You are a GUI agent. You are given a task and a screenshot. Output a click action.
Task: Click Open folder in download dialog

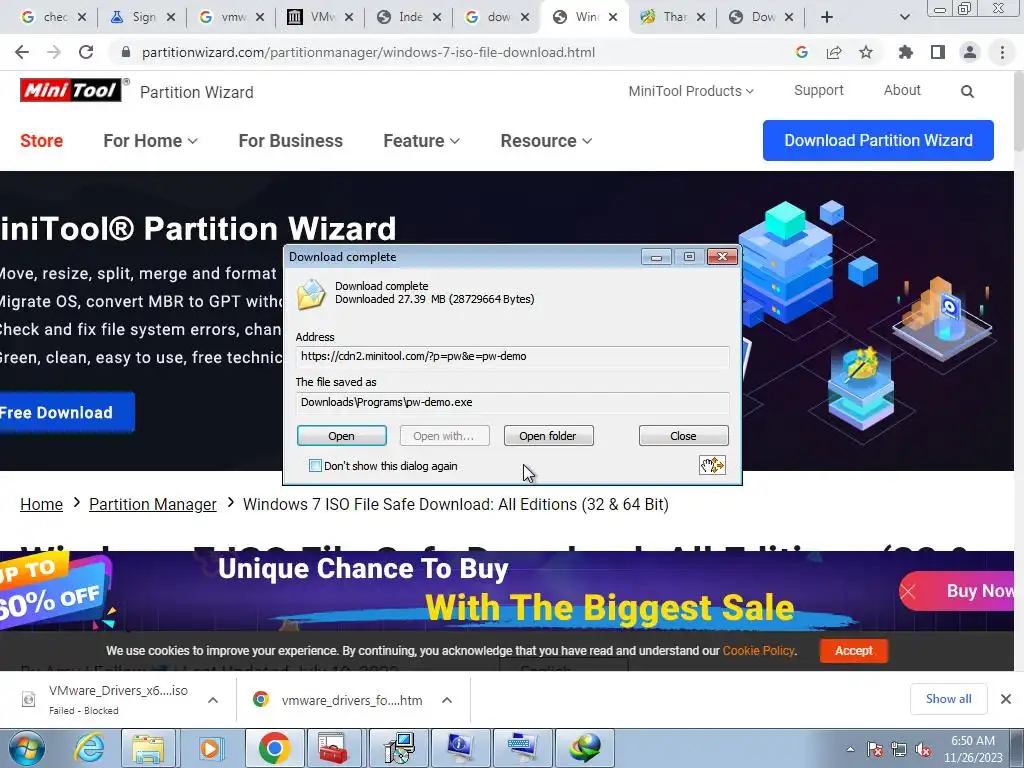click(x=548, y=436)
